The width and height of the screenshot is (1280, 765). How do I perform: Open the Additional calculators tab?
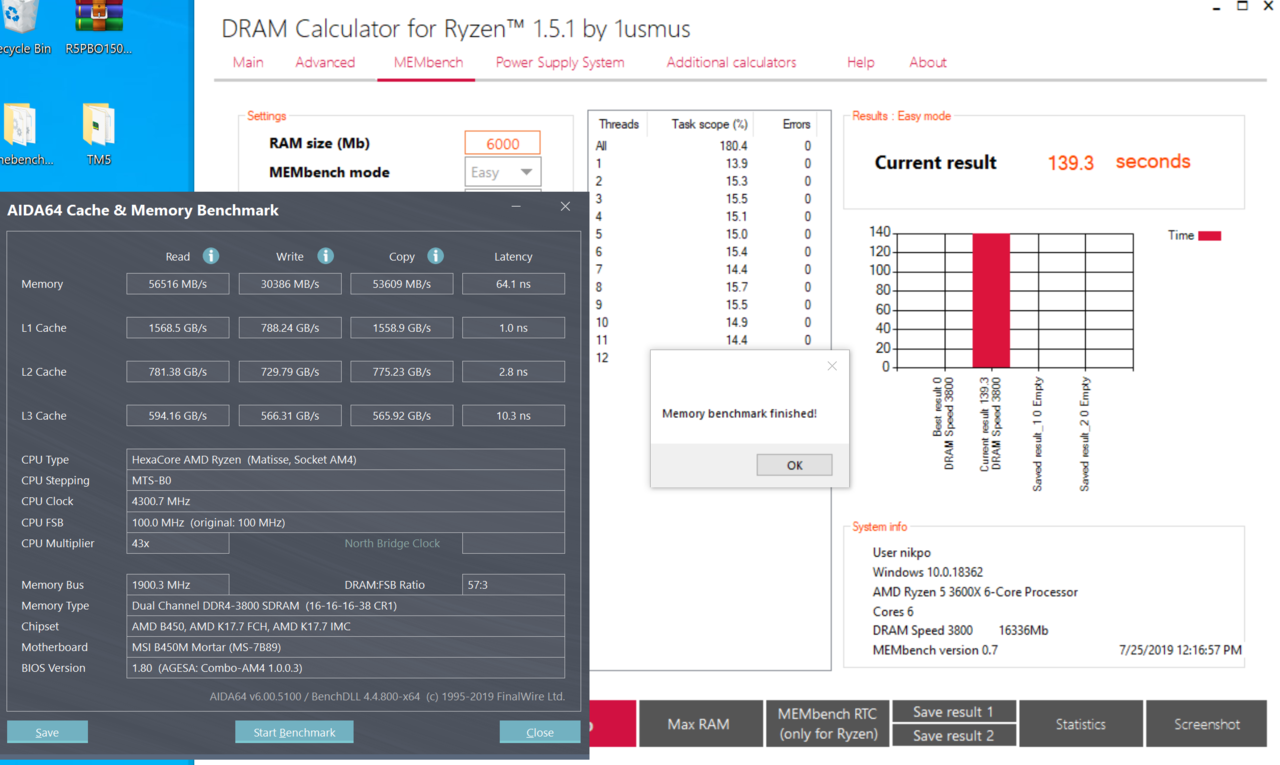732,62
